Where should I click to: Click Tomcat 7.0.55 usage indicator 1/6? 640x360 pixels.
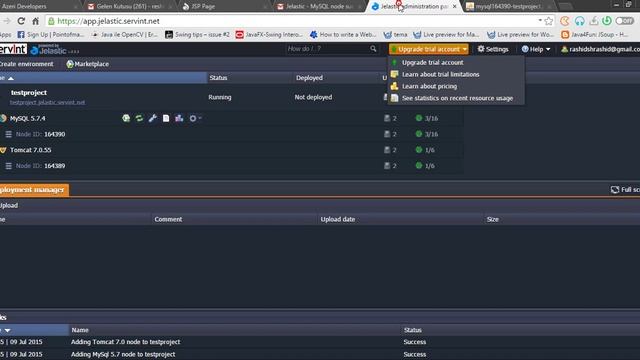[424, 150]
